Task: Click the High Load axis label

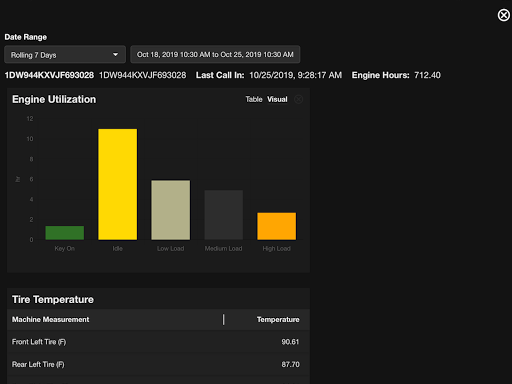Action: [x=276, y=249]
